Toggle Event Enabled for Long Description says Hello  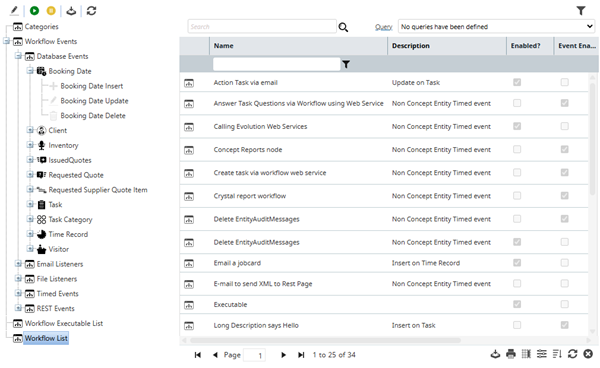(x=564, y=325)
